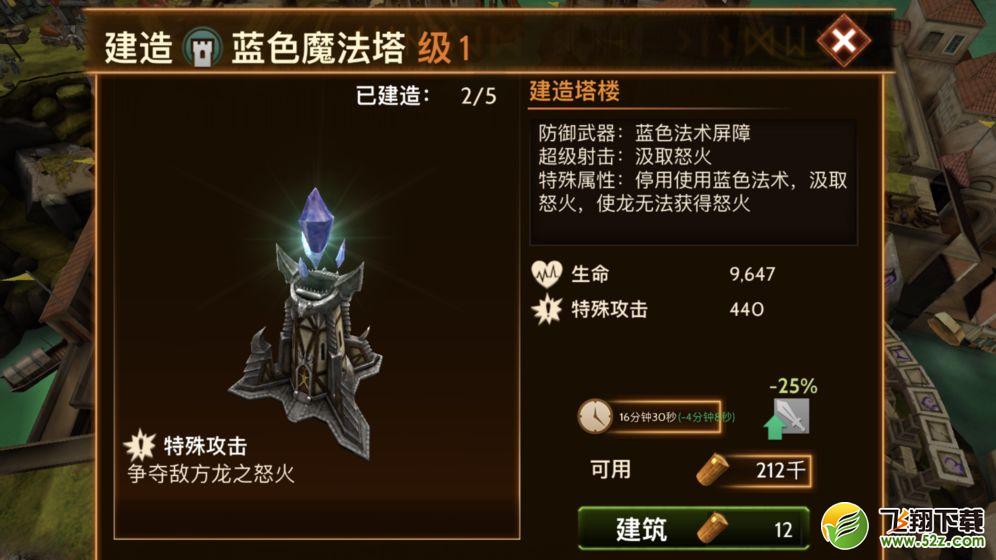Viewport: 996px width, 560px height.
Task: Tap the tower icon in the title
Action: [x=202, y=48]
